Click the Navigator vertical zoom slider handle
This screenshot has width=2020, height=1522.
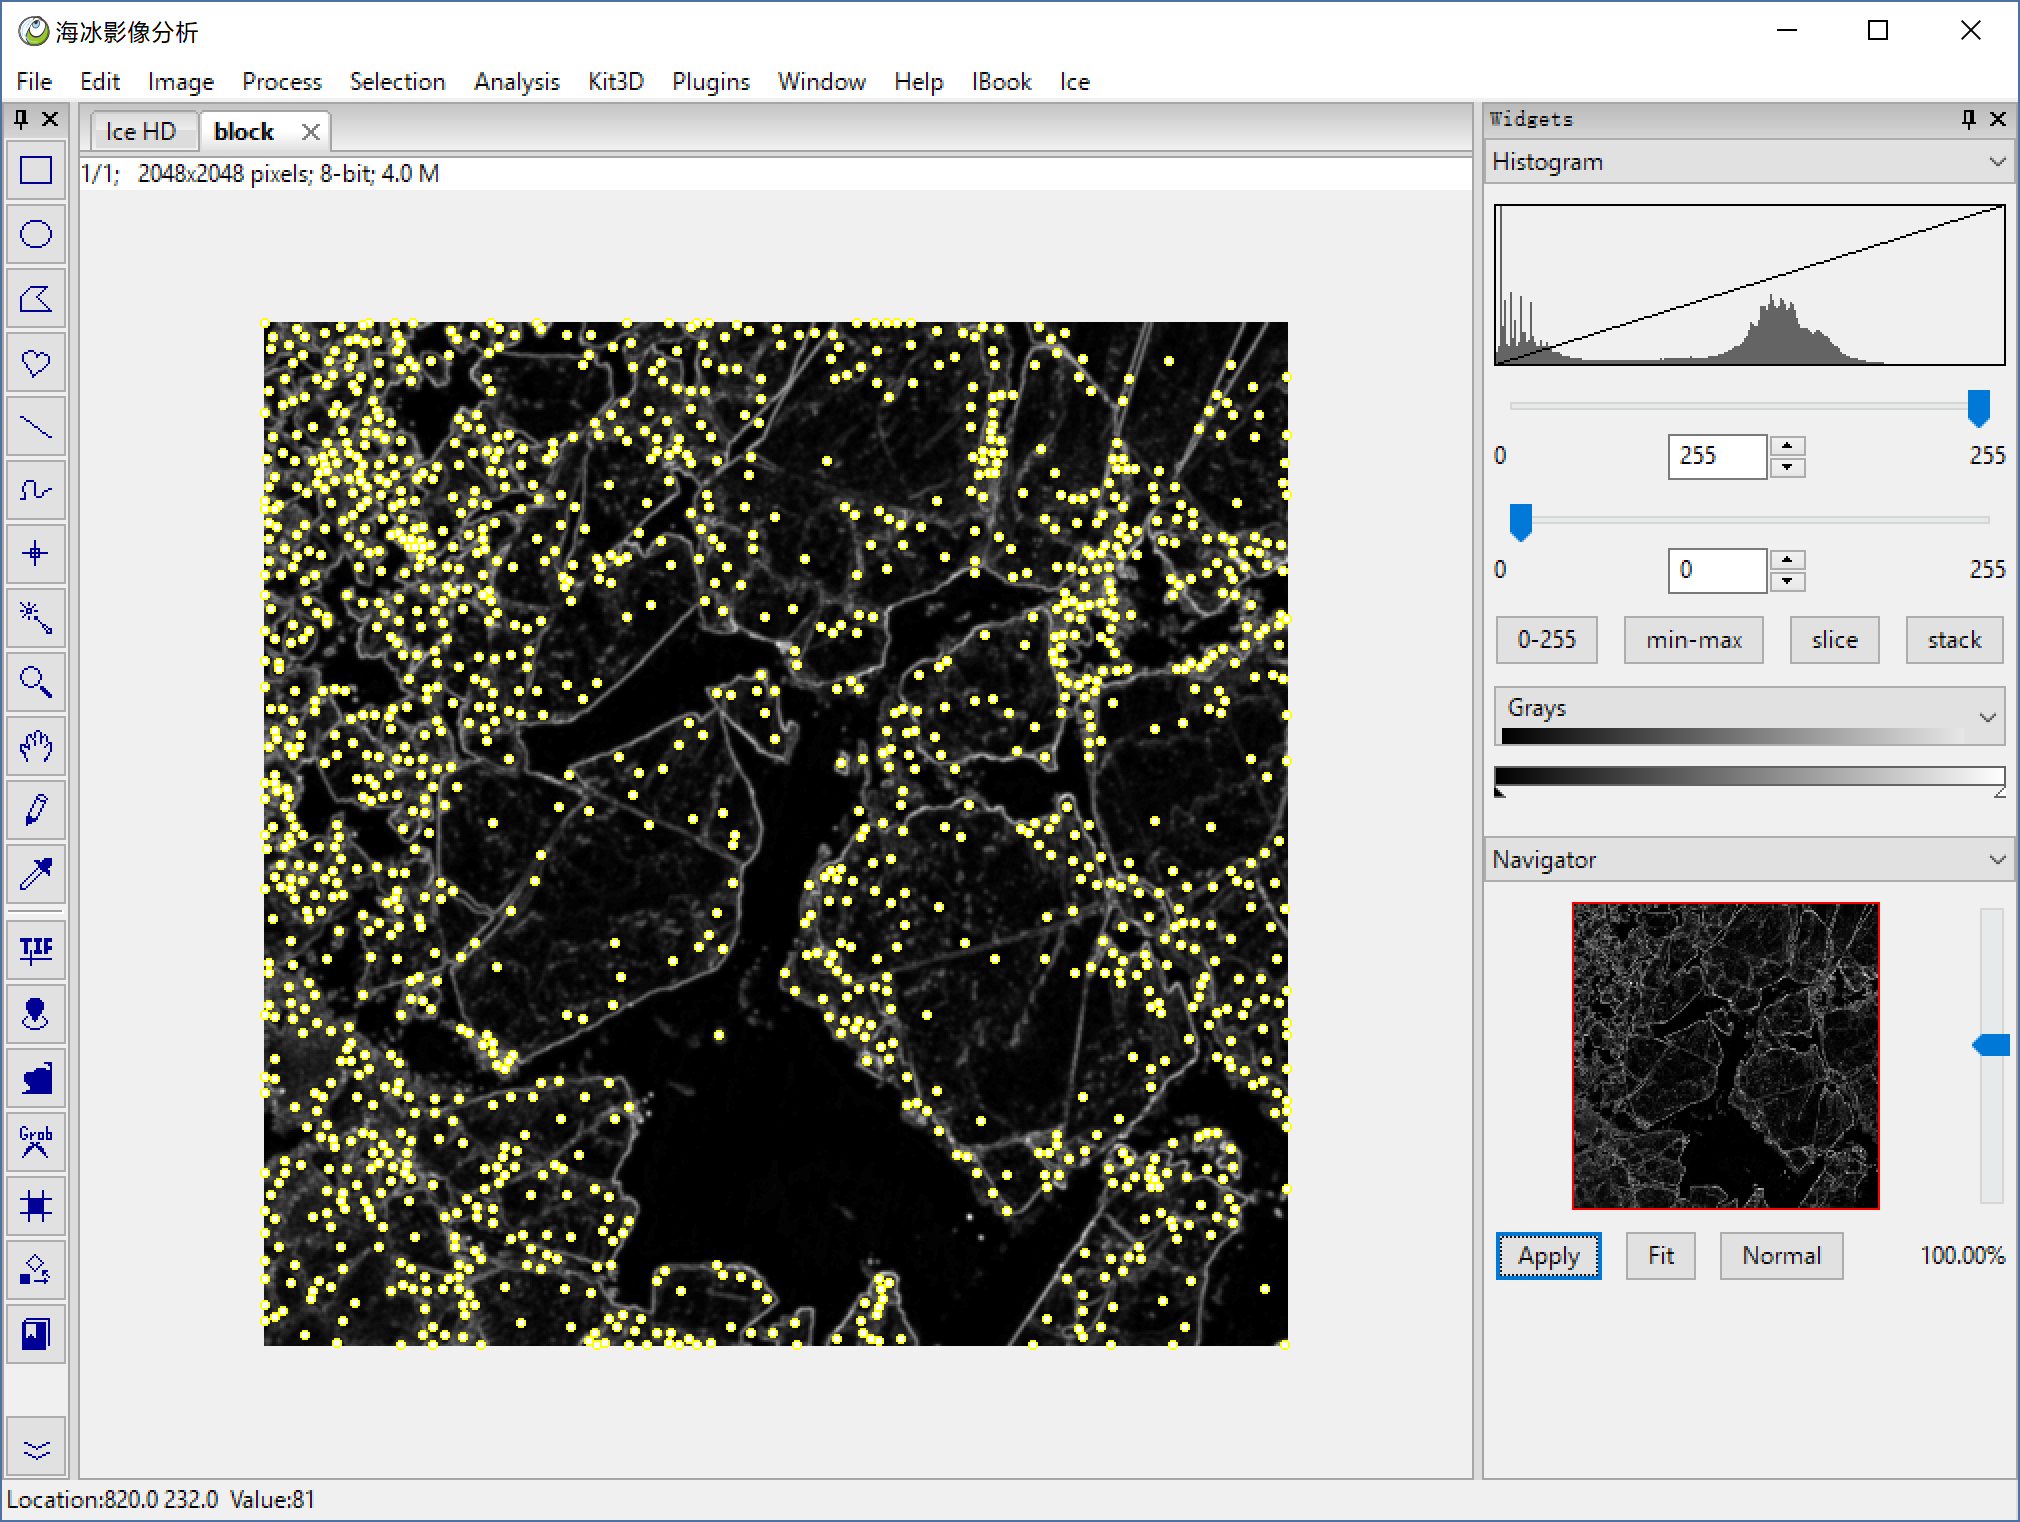1991,1046
